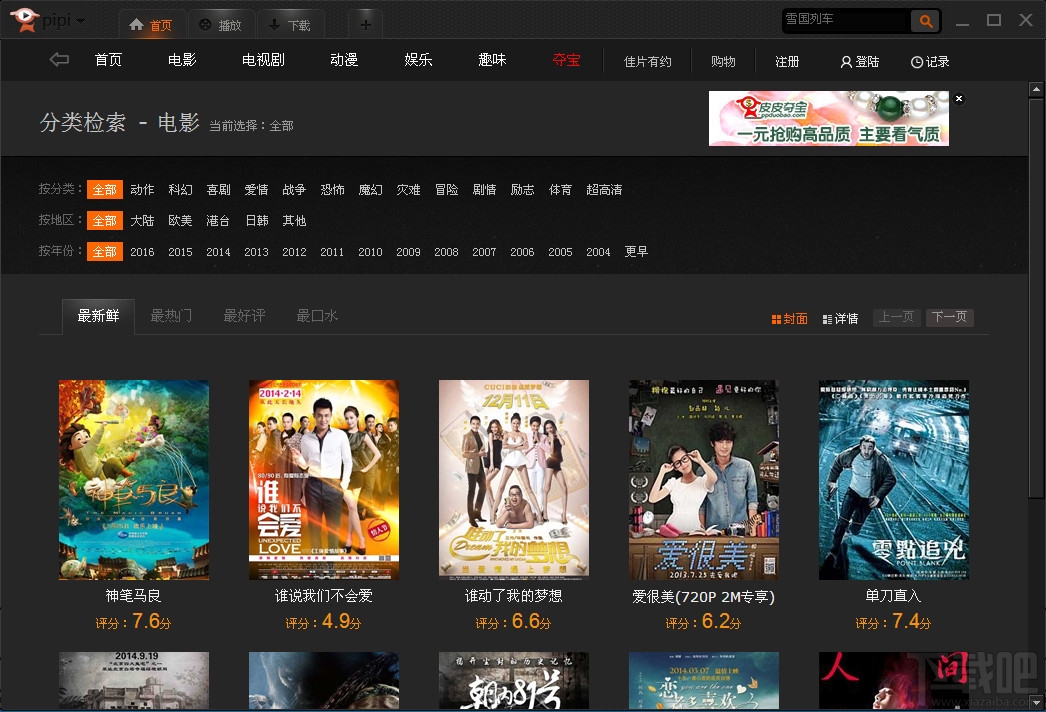Switch to the 首页 home tab
1046x712 pixels.
tap(152, 25)
